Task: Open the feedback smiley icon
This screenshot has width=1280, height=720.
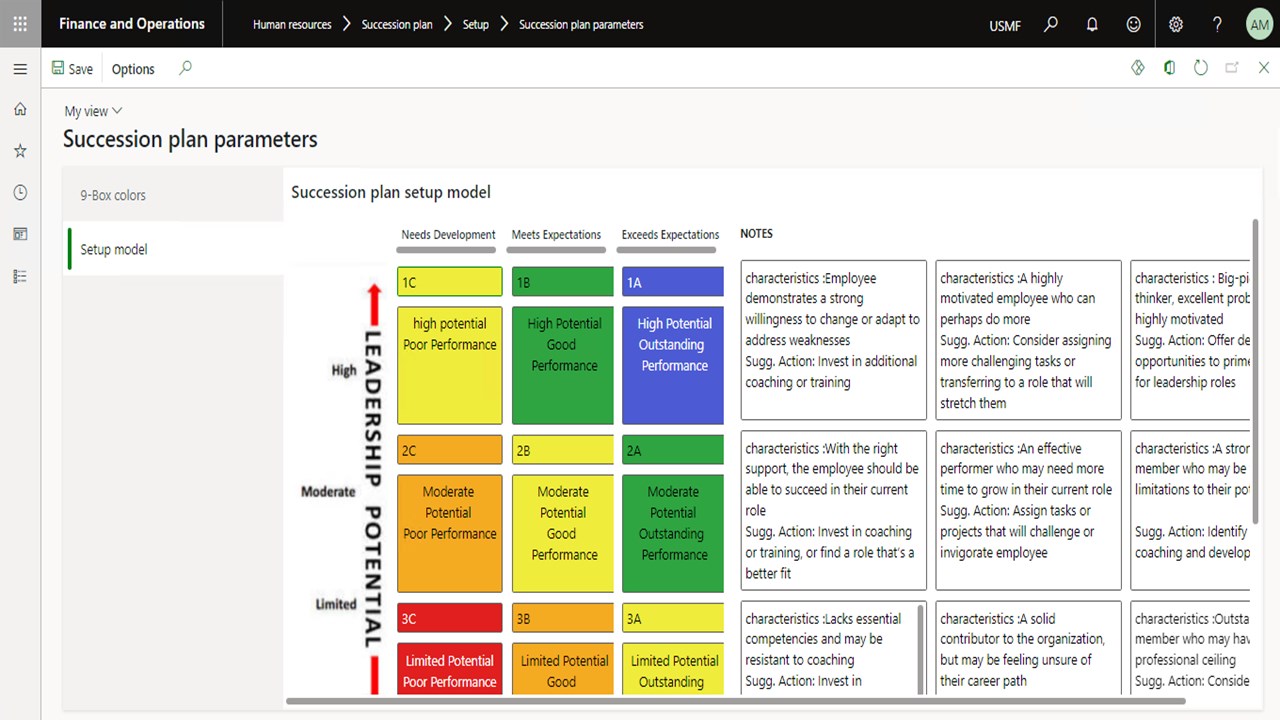Action: click(x=1133, y=24)
